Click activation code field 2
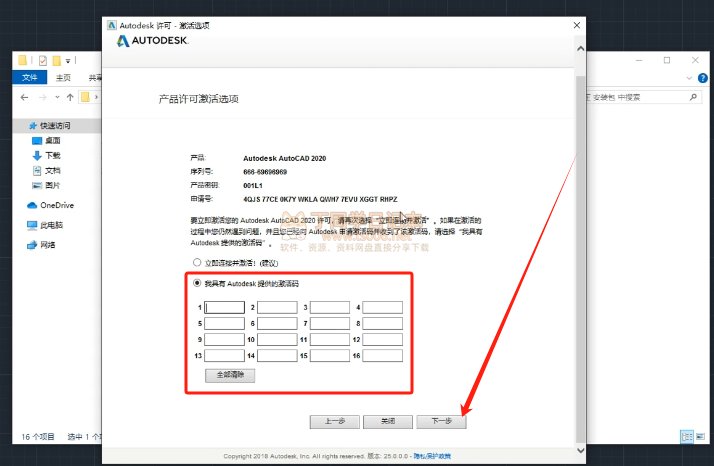 (277, 307)
